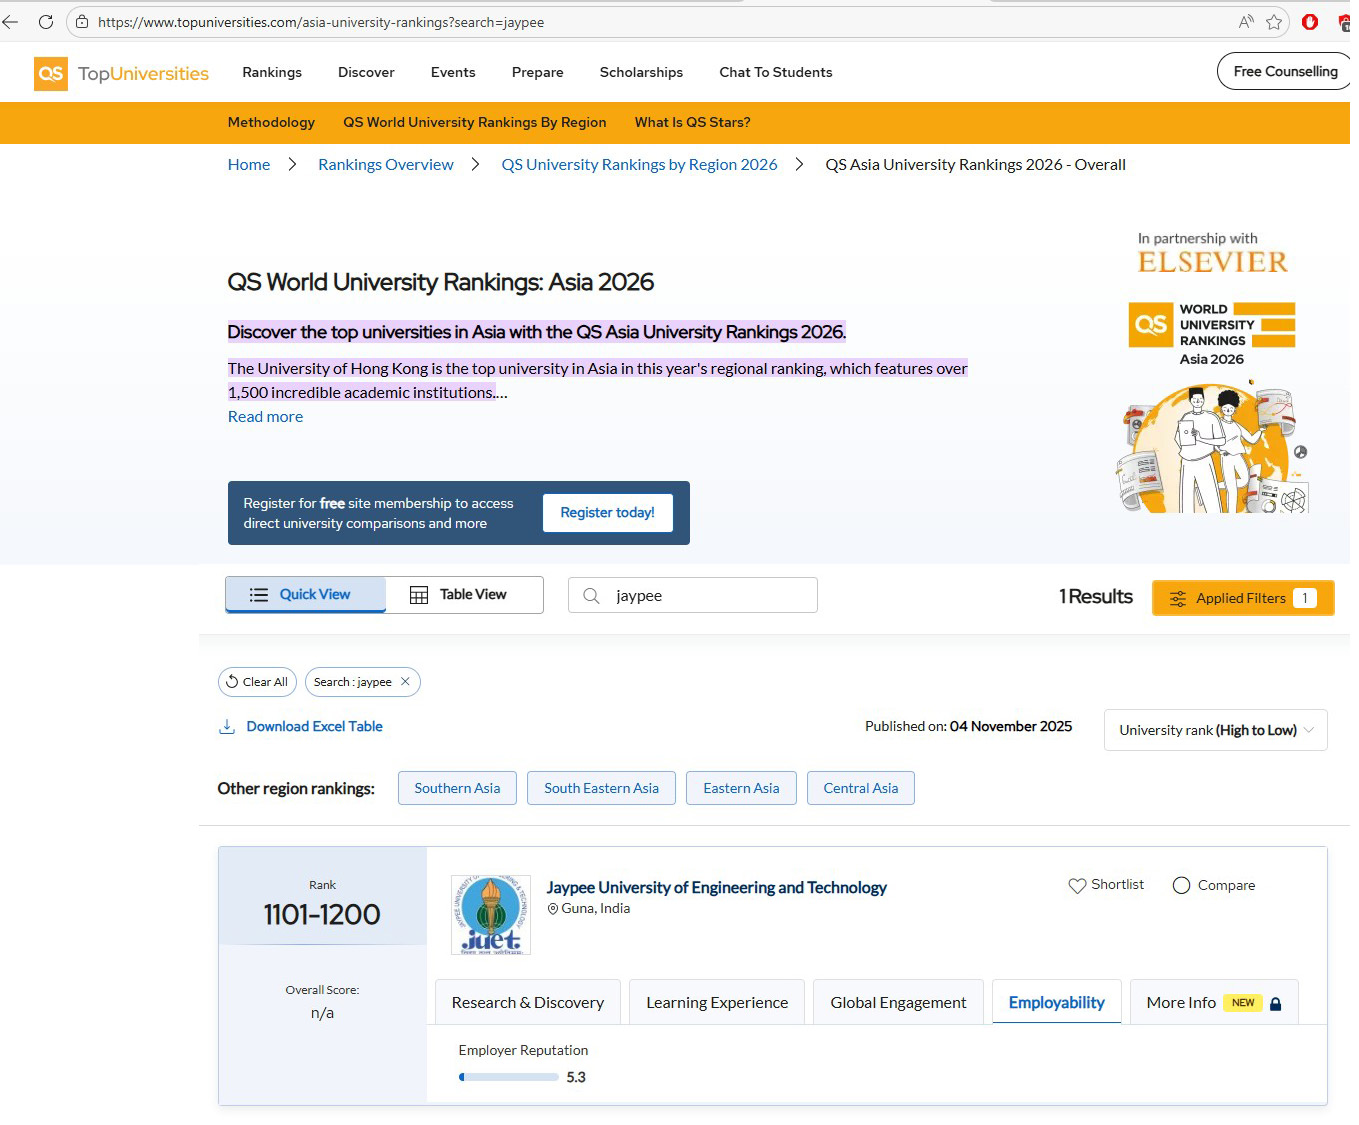Expand the intro text with Read more
The height and width of the screenshot is (1125, 1359).
pyautogui.click(x=265, y=417)
